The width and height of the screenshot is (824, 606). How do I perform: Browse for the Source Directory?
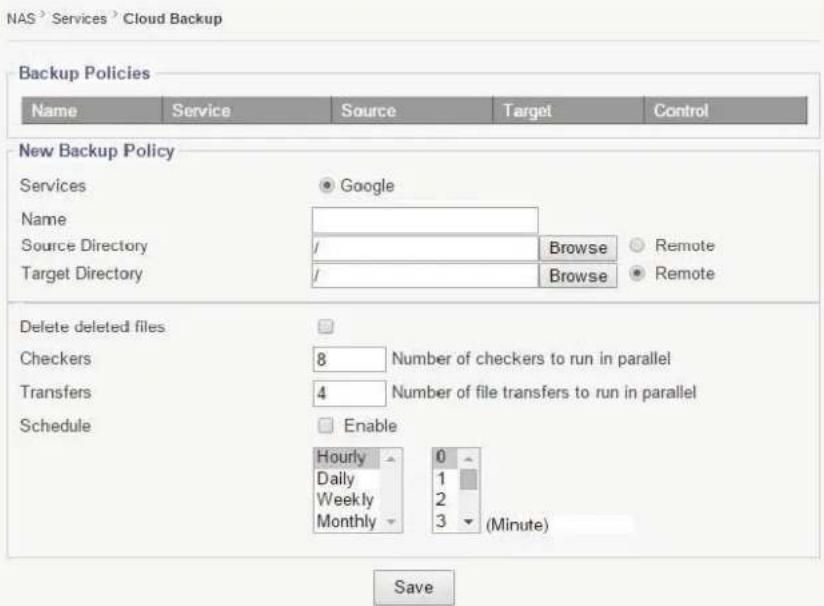[578, 248]
